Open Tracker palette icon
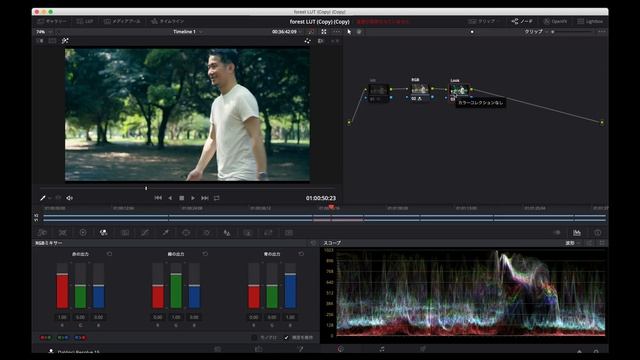The image size is (640, 360). tap(207, 233)
